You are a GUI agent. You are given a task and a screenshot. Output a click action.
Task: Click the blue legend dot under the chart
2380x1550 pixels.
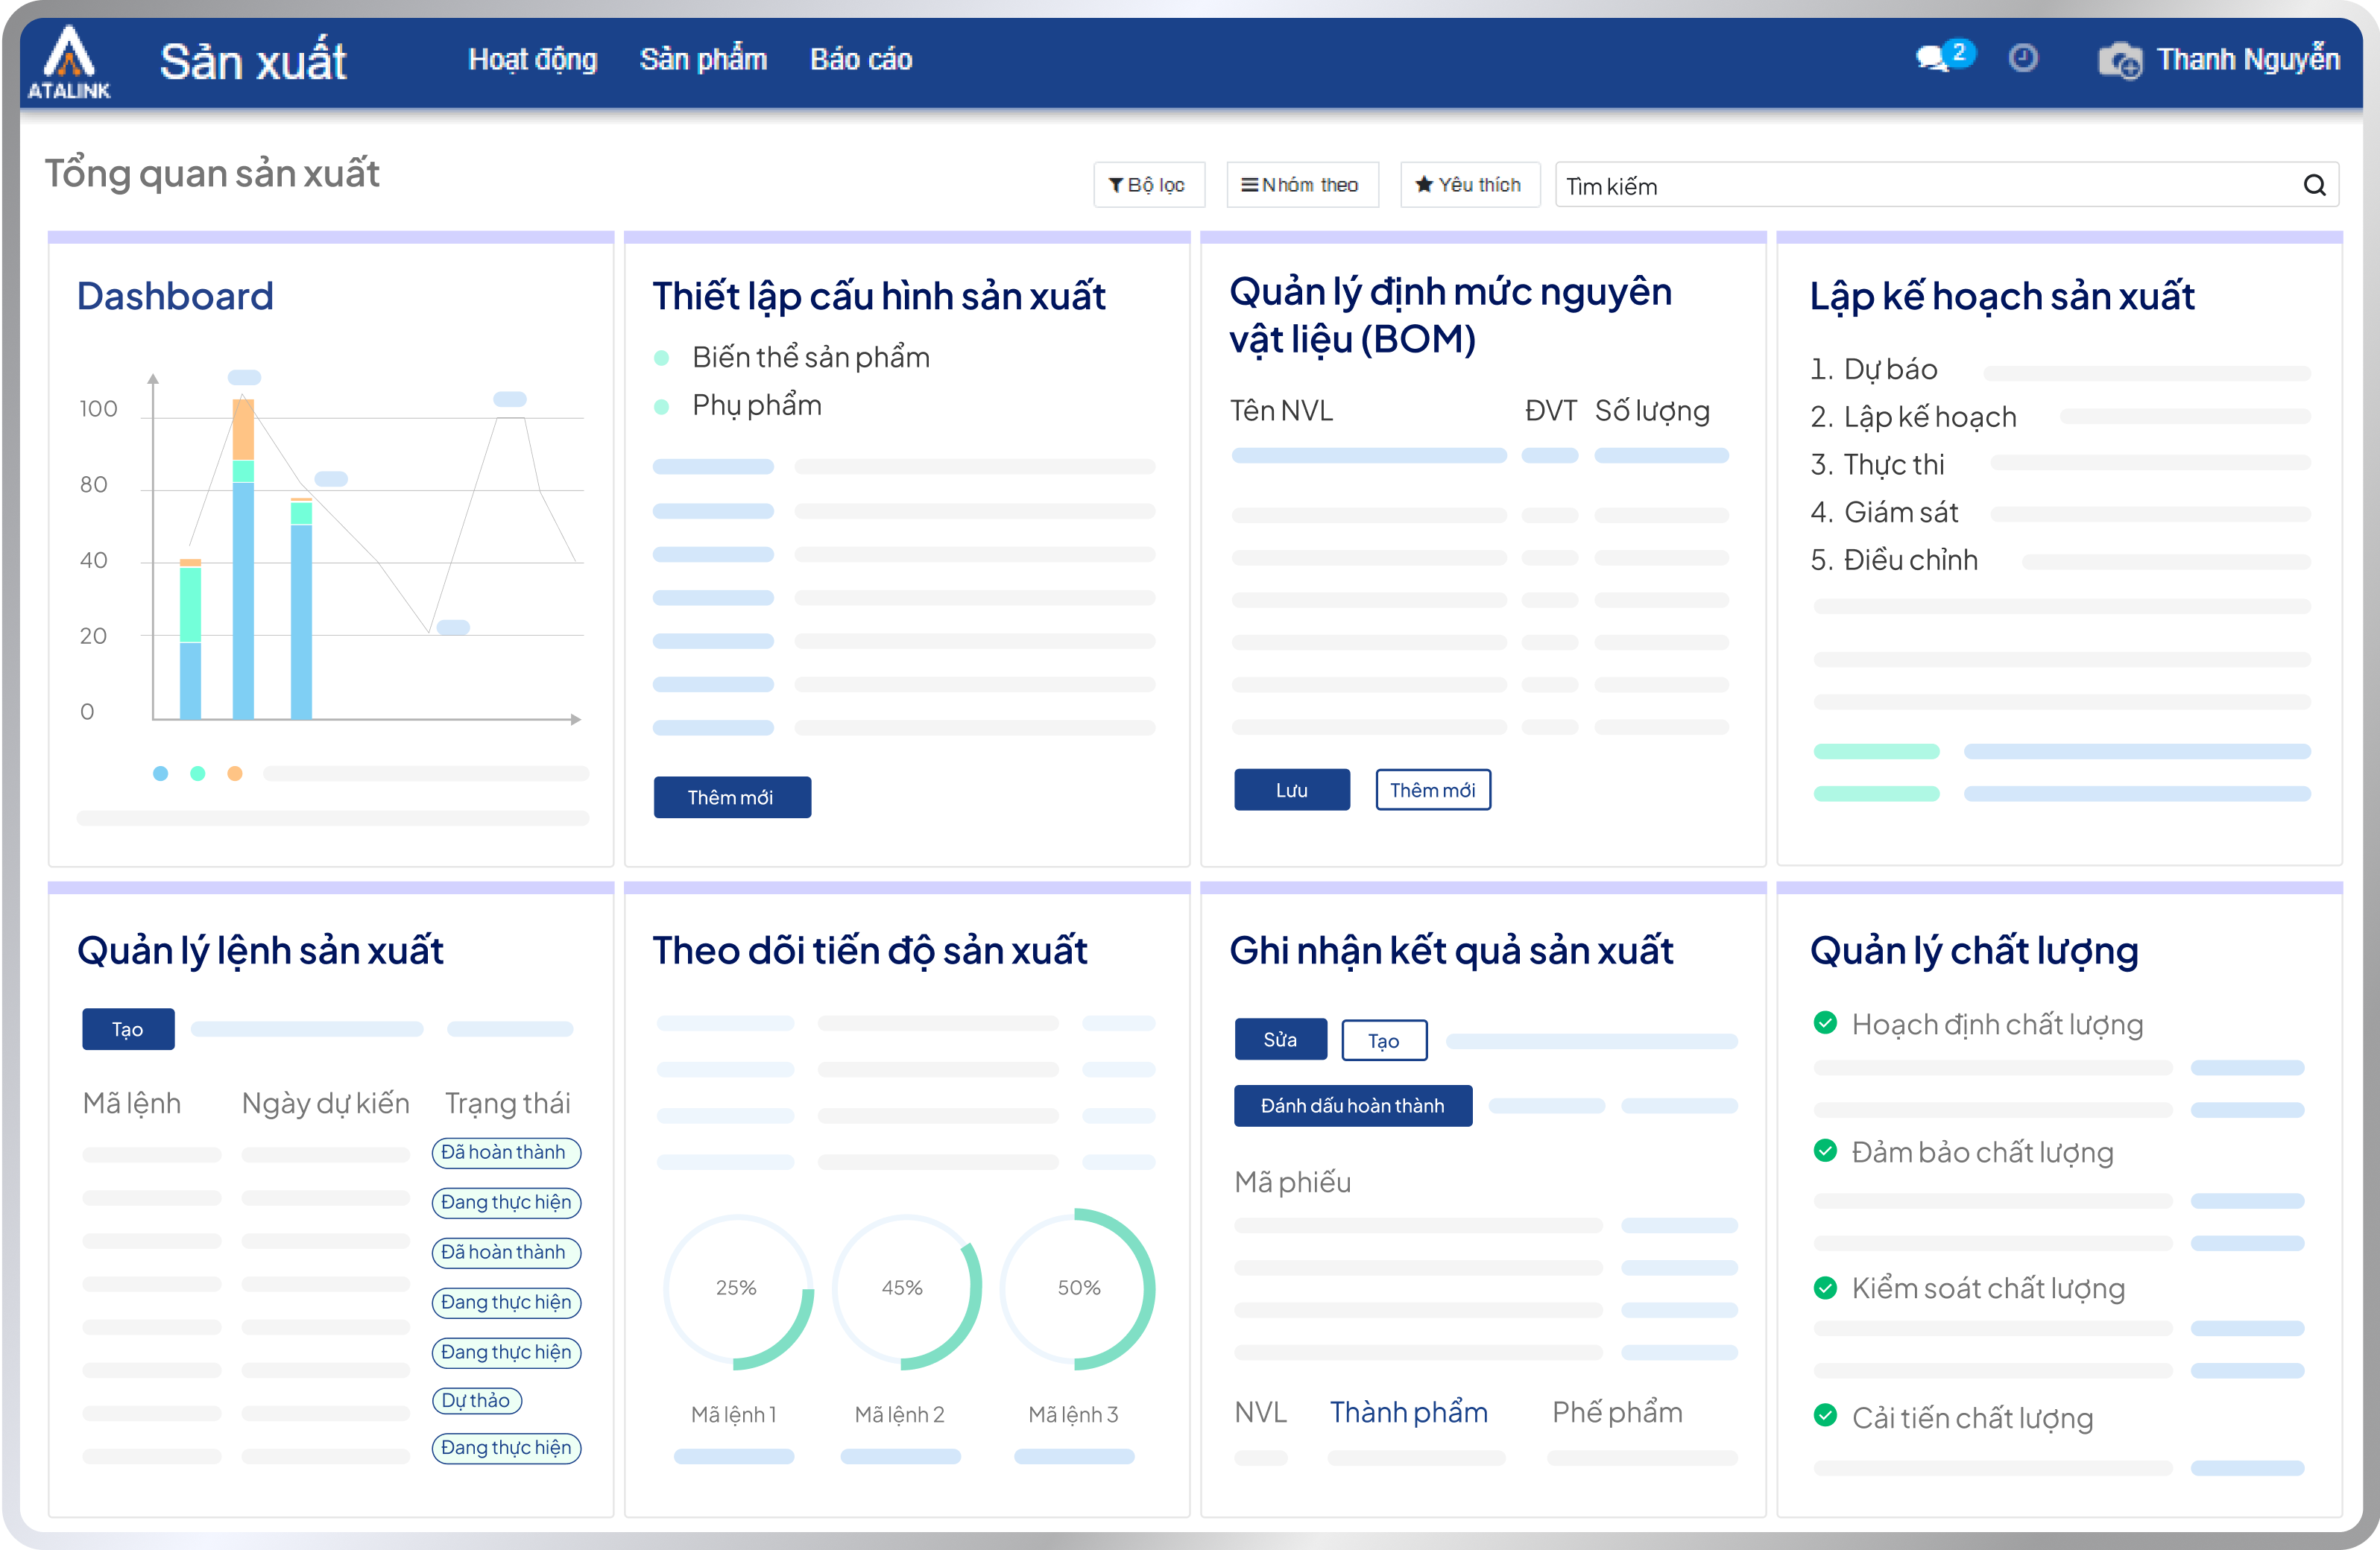(160, 773)
